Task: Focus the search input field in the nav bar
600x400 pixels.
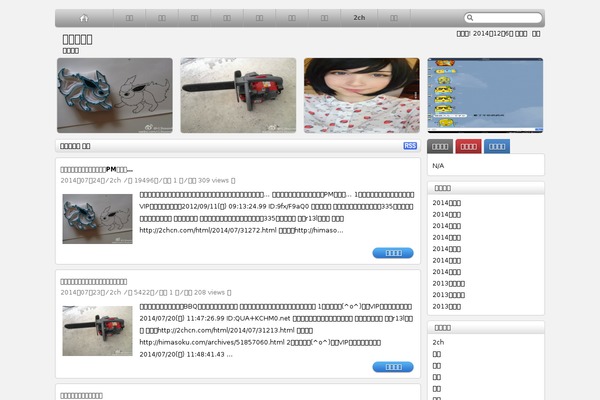Action: tap(503, 18)
